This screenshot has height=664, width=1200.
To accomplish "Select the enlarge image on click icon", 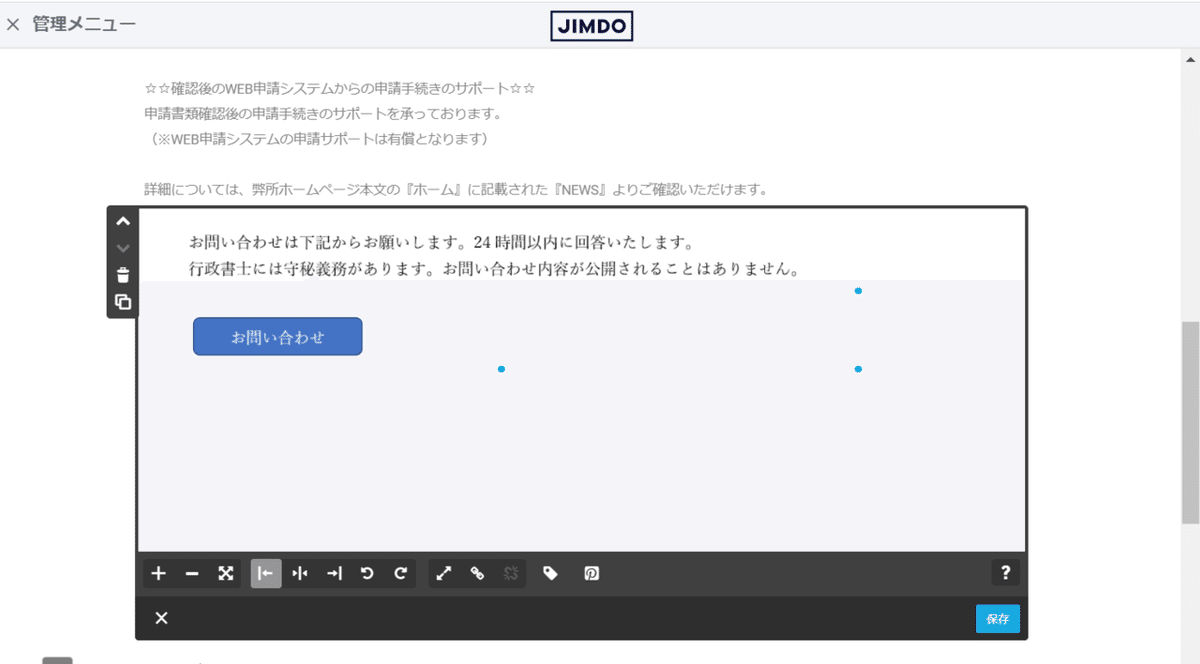I will point(444,573).
